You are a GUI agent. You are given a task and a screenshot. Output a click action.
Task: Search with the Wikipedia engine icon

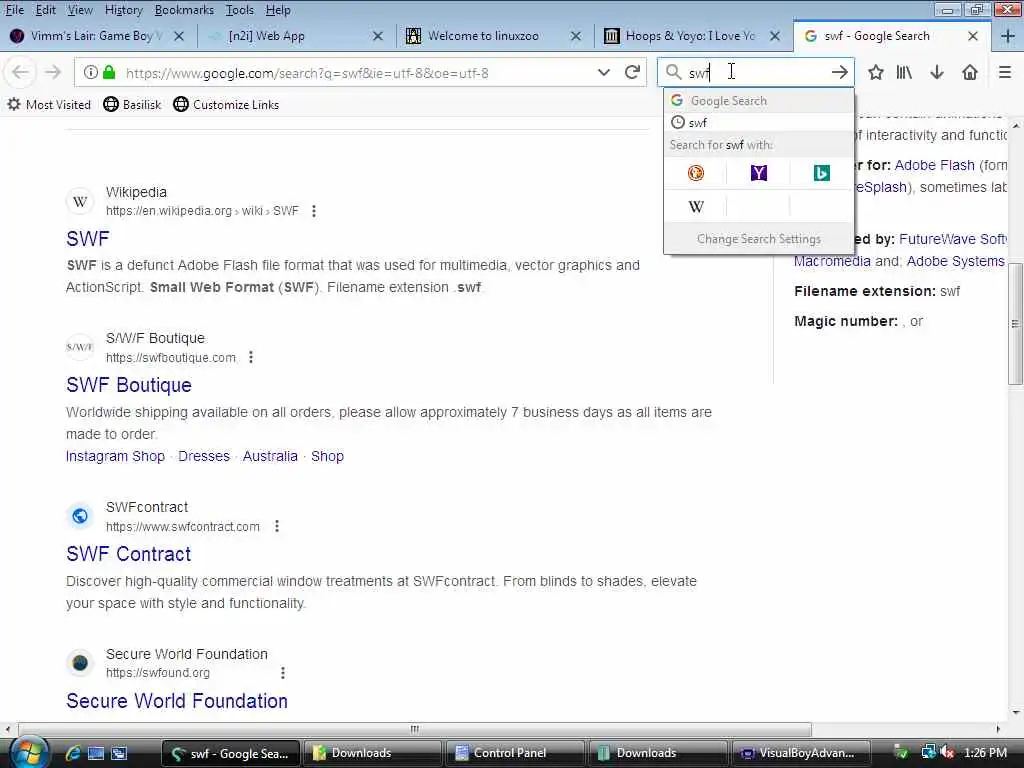pyautogui.click(x=696, y=207)
